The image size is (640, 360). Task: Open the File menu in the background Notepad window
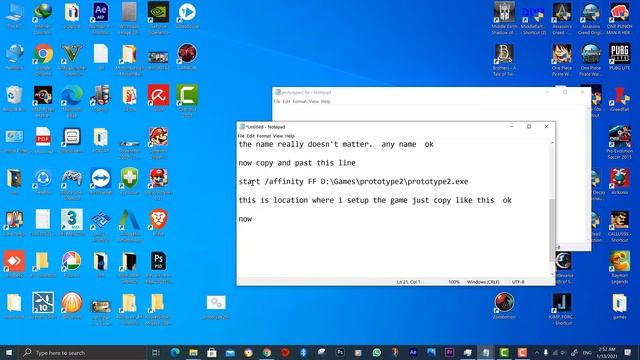click(x=277, y=101)
